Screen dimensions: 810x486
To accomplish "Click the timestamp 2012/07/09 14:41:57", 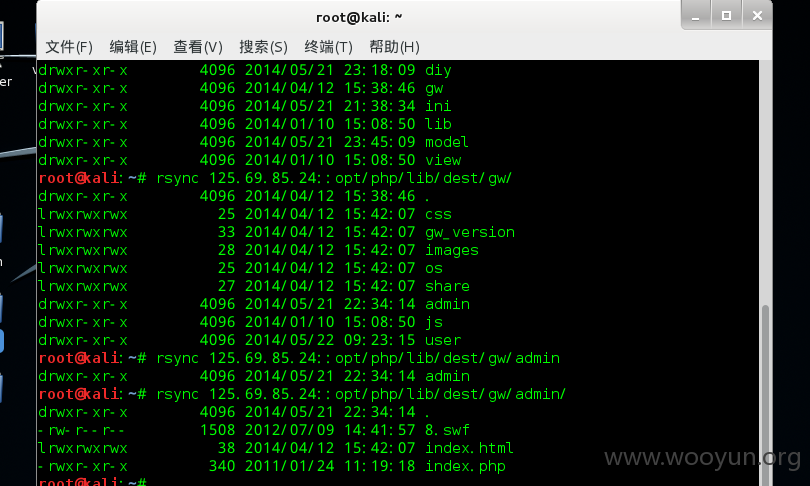I will click(330, 430).
